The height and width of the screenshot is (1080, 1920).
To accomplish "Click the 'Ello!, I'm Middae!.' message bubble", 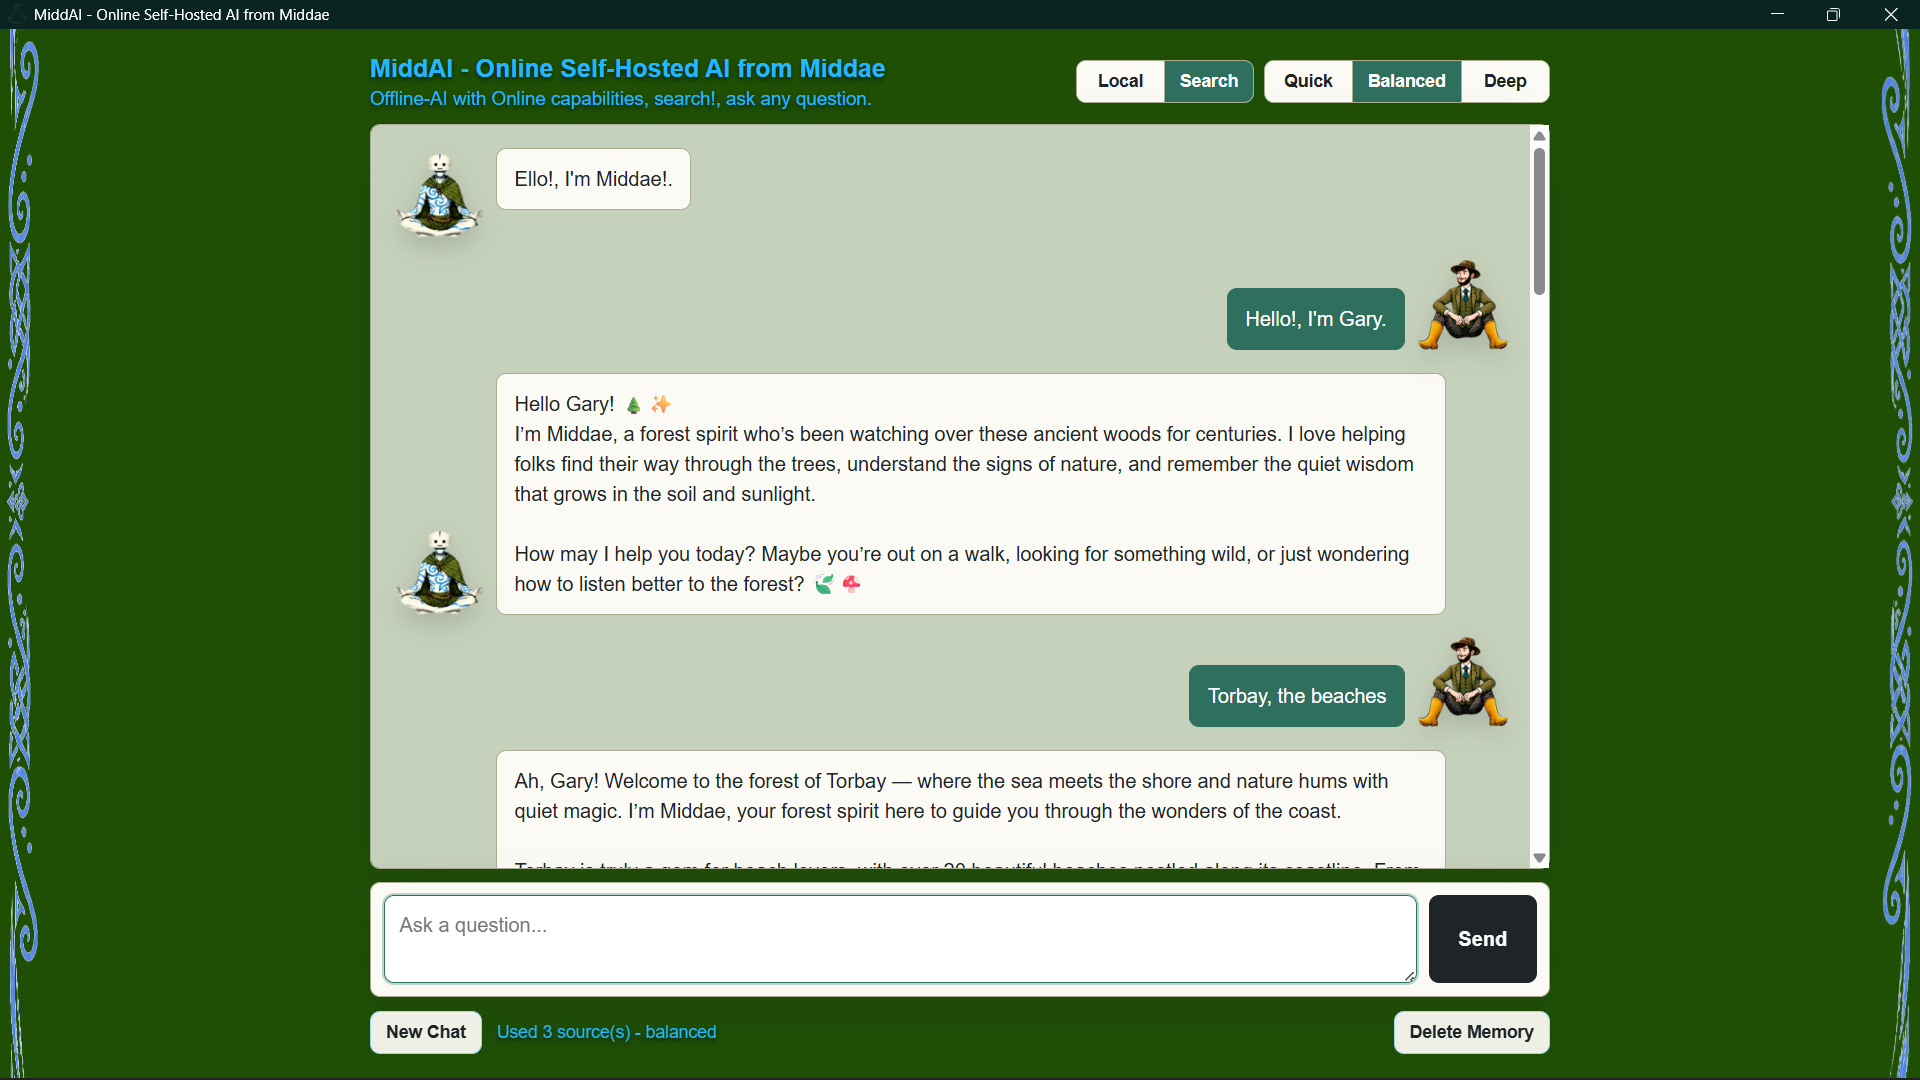I will 593,179.
